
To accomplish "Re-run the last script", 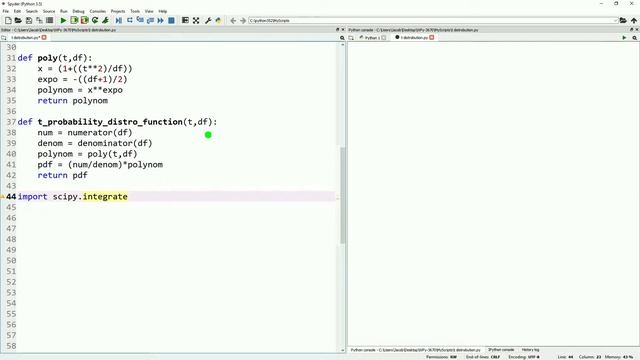I will 95,20.
